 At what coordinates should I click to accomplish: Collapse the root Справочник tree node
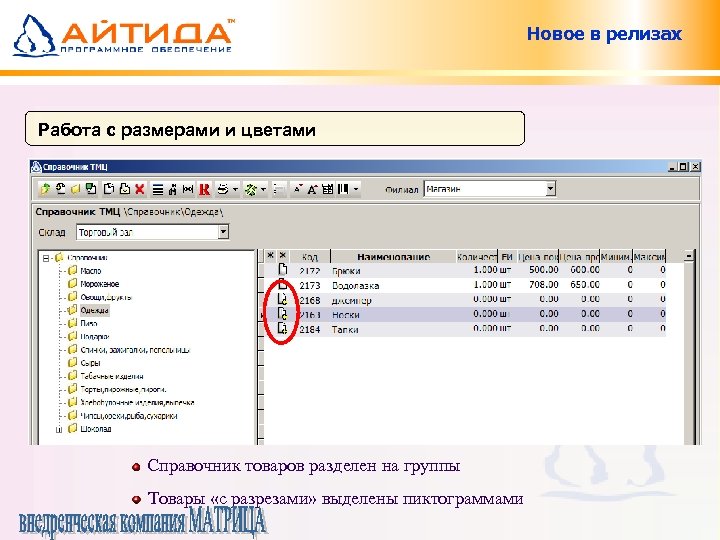point(46,258)
